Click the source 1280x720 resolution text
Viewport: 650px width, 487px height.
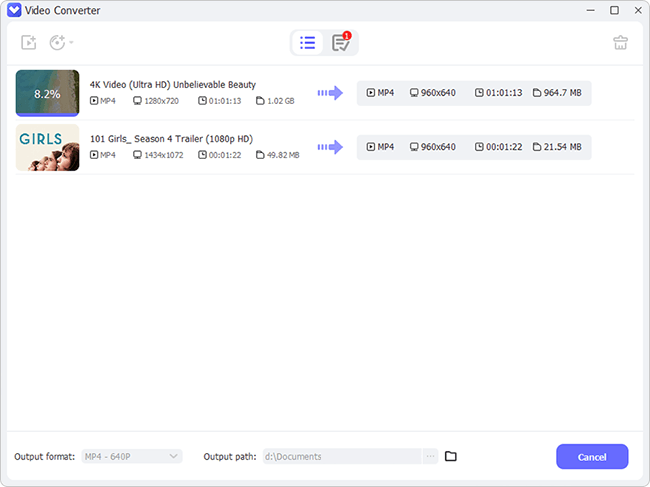(161, 101)
